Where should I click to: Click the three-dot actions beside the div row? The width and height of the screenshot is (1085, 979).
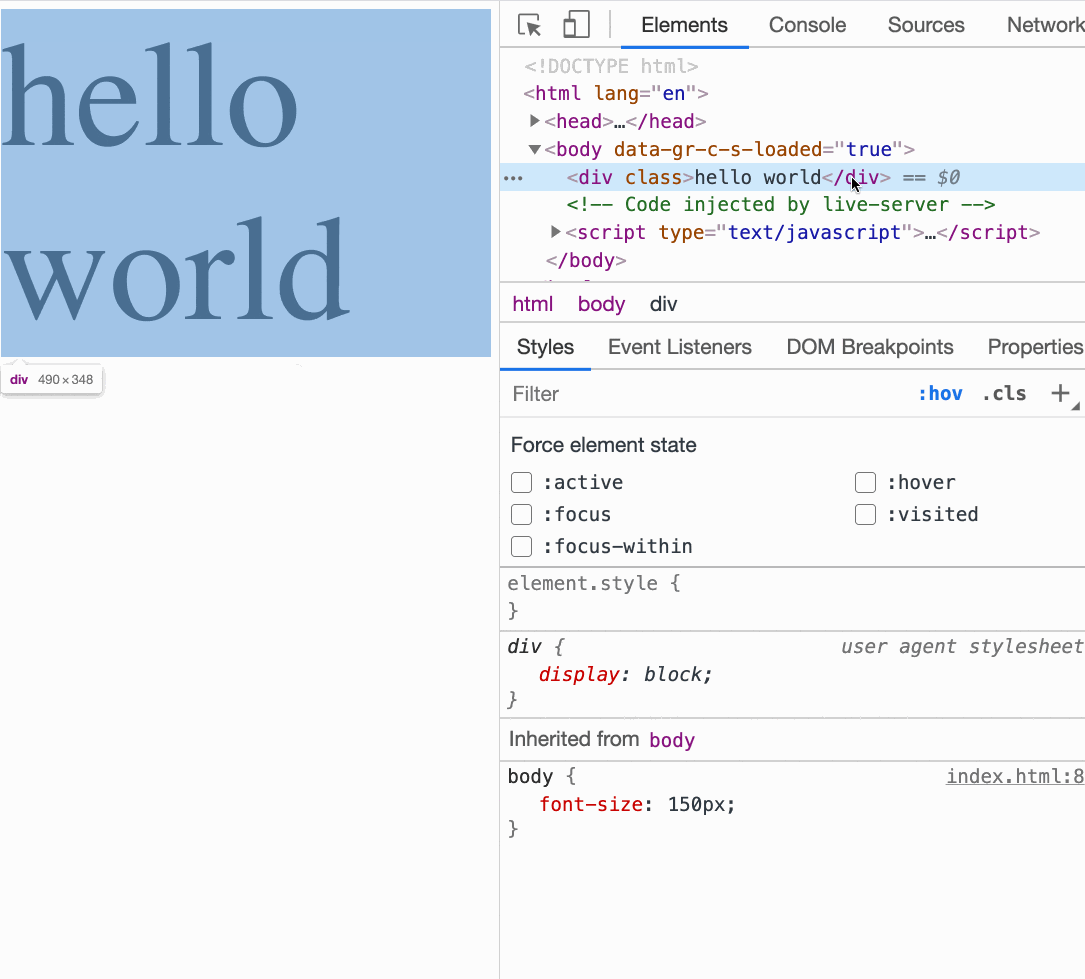(x=513, y=178)
